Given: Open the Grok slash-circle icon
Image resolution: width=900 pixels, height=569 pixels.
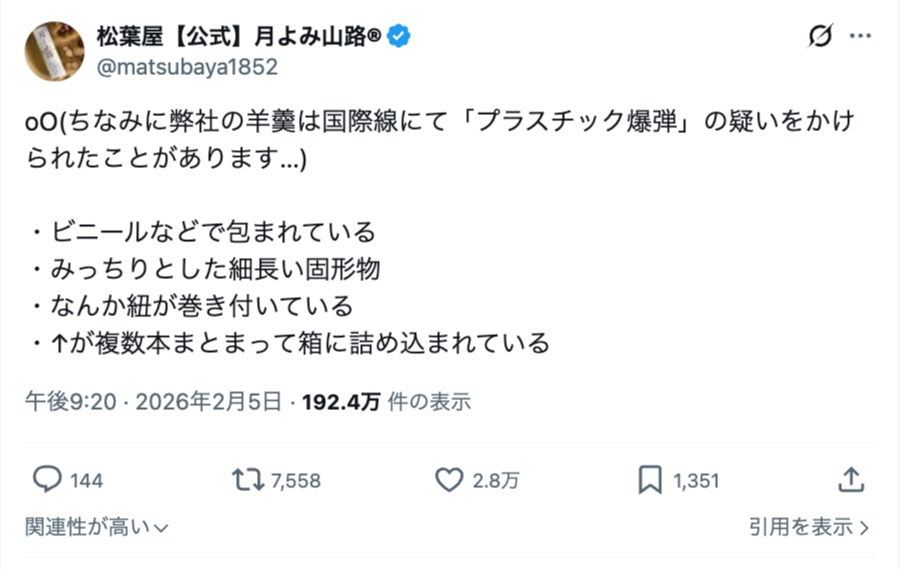Looking at the screenshot, I should click(x=819, y=37).
